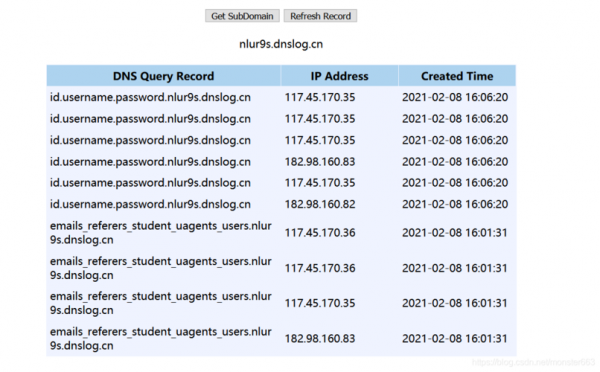Click the IP Address column header

point(339,76)
